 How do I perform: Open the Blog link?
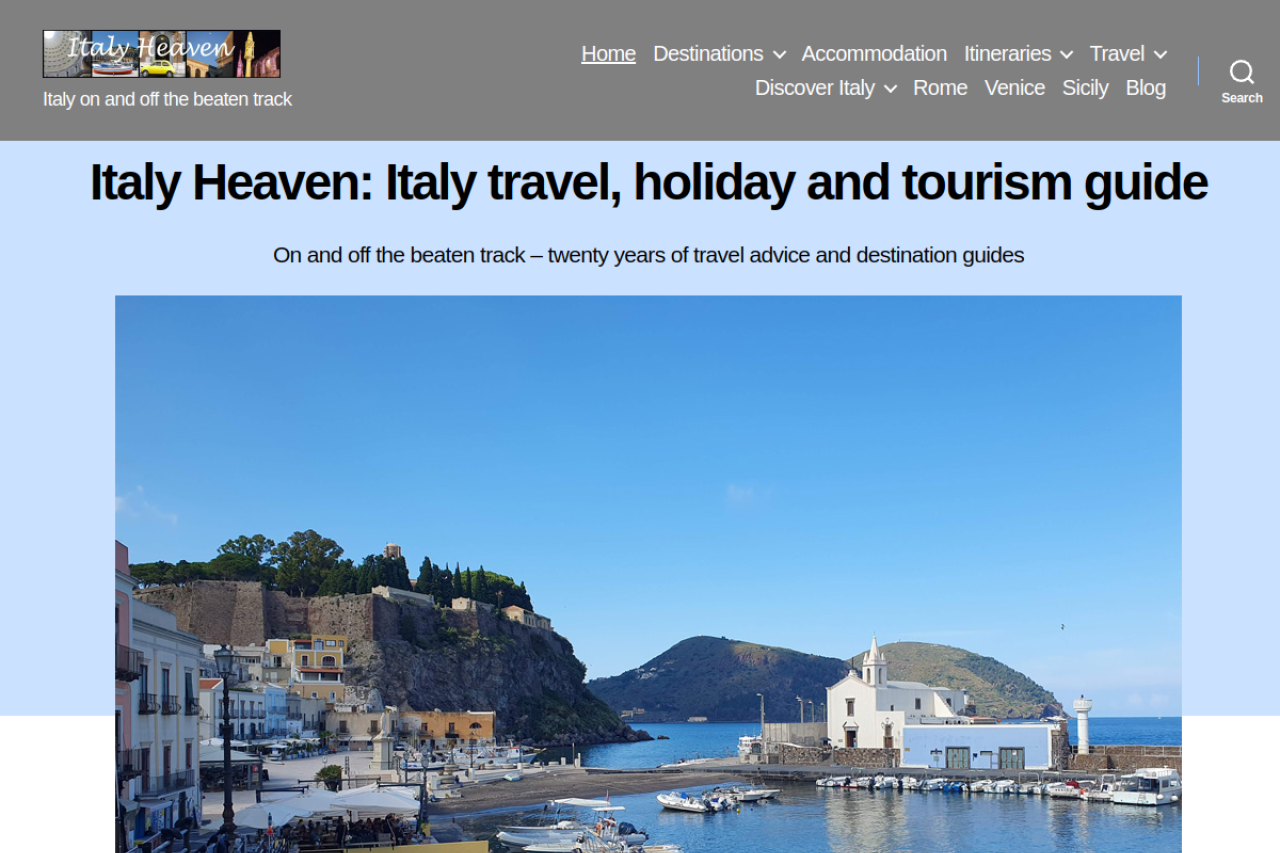point(1146,88)
